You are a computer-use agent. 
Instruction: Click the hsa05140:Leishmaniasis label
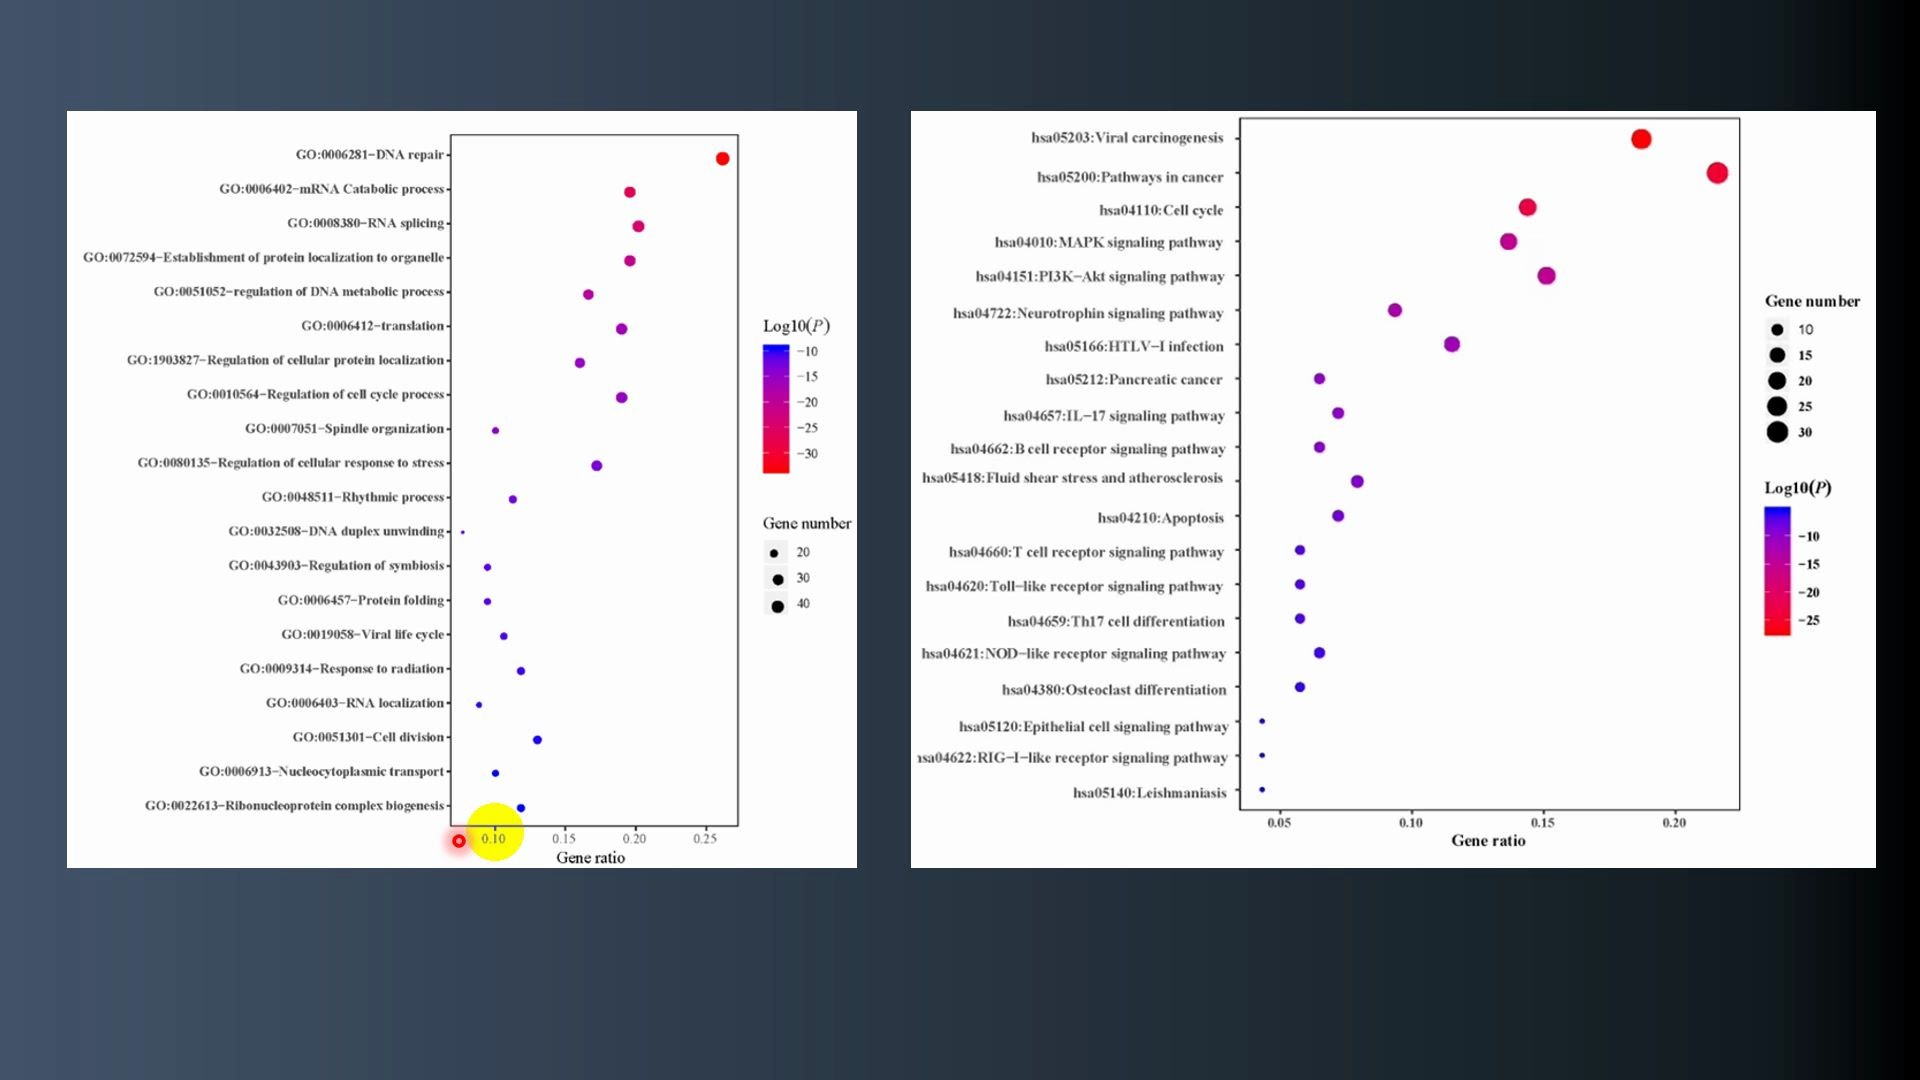pos(1149,793)
